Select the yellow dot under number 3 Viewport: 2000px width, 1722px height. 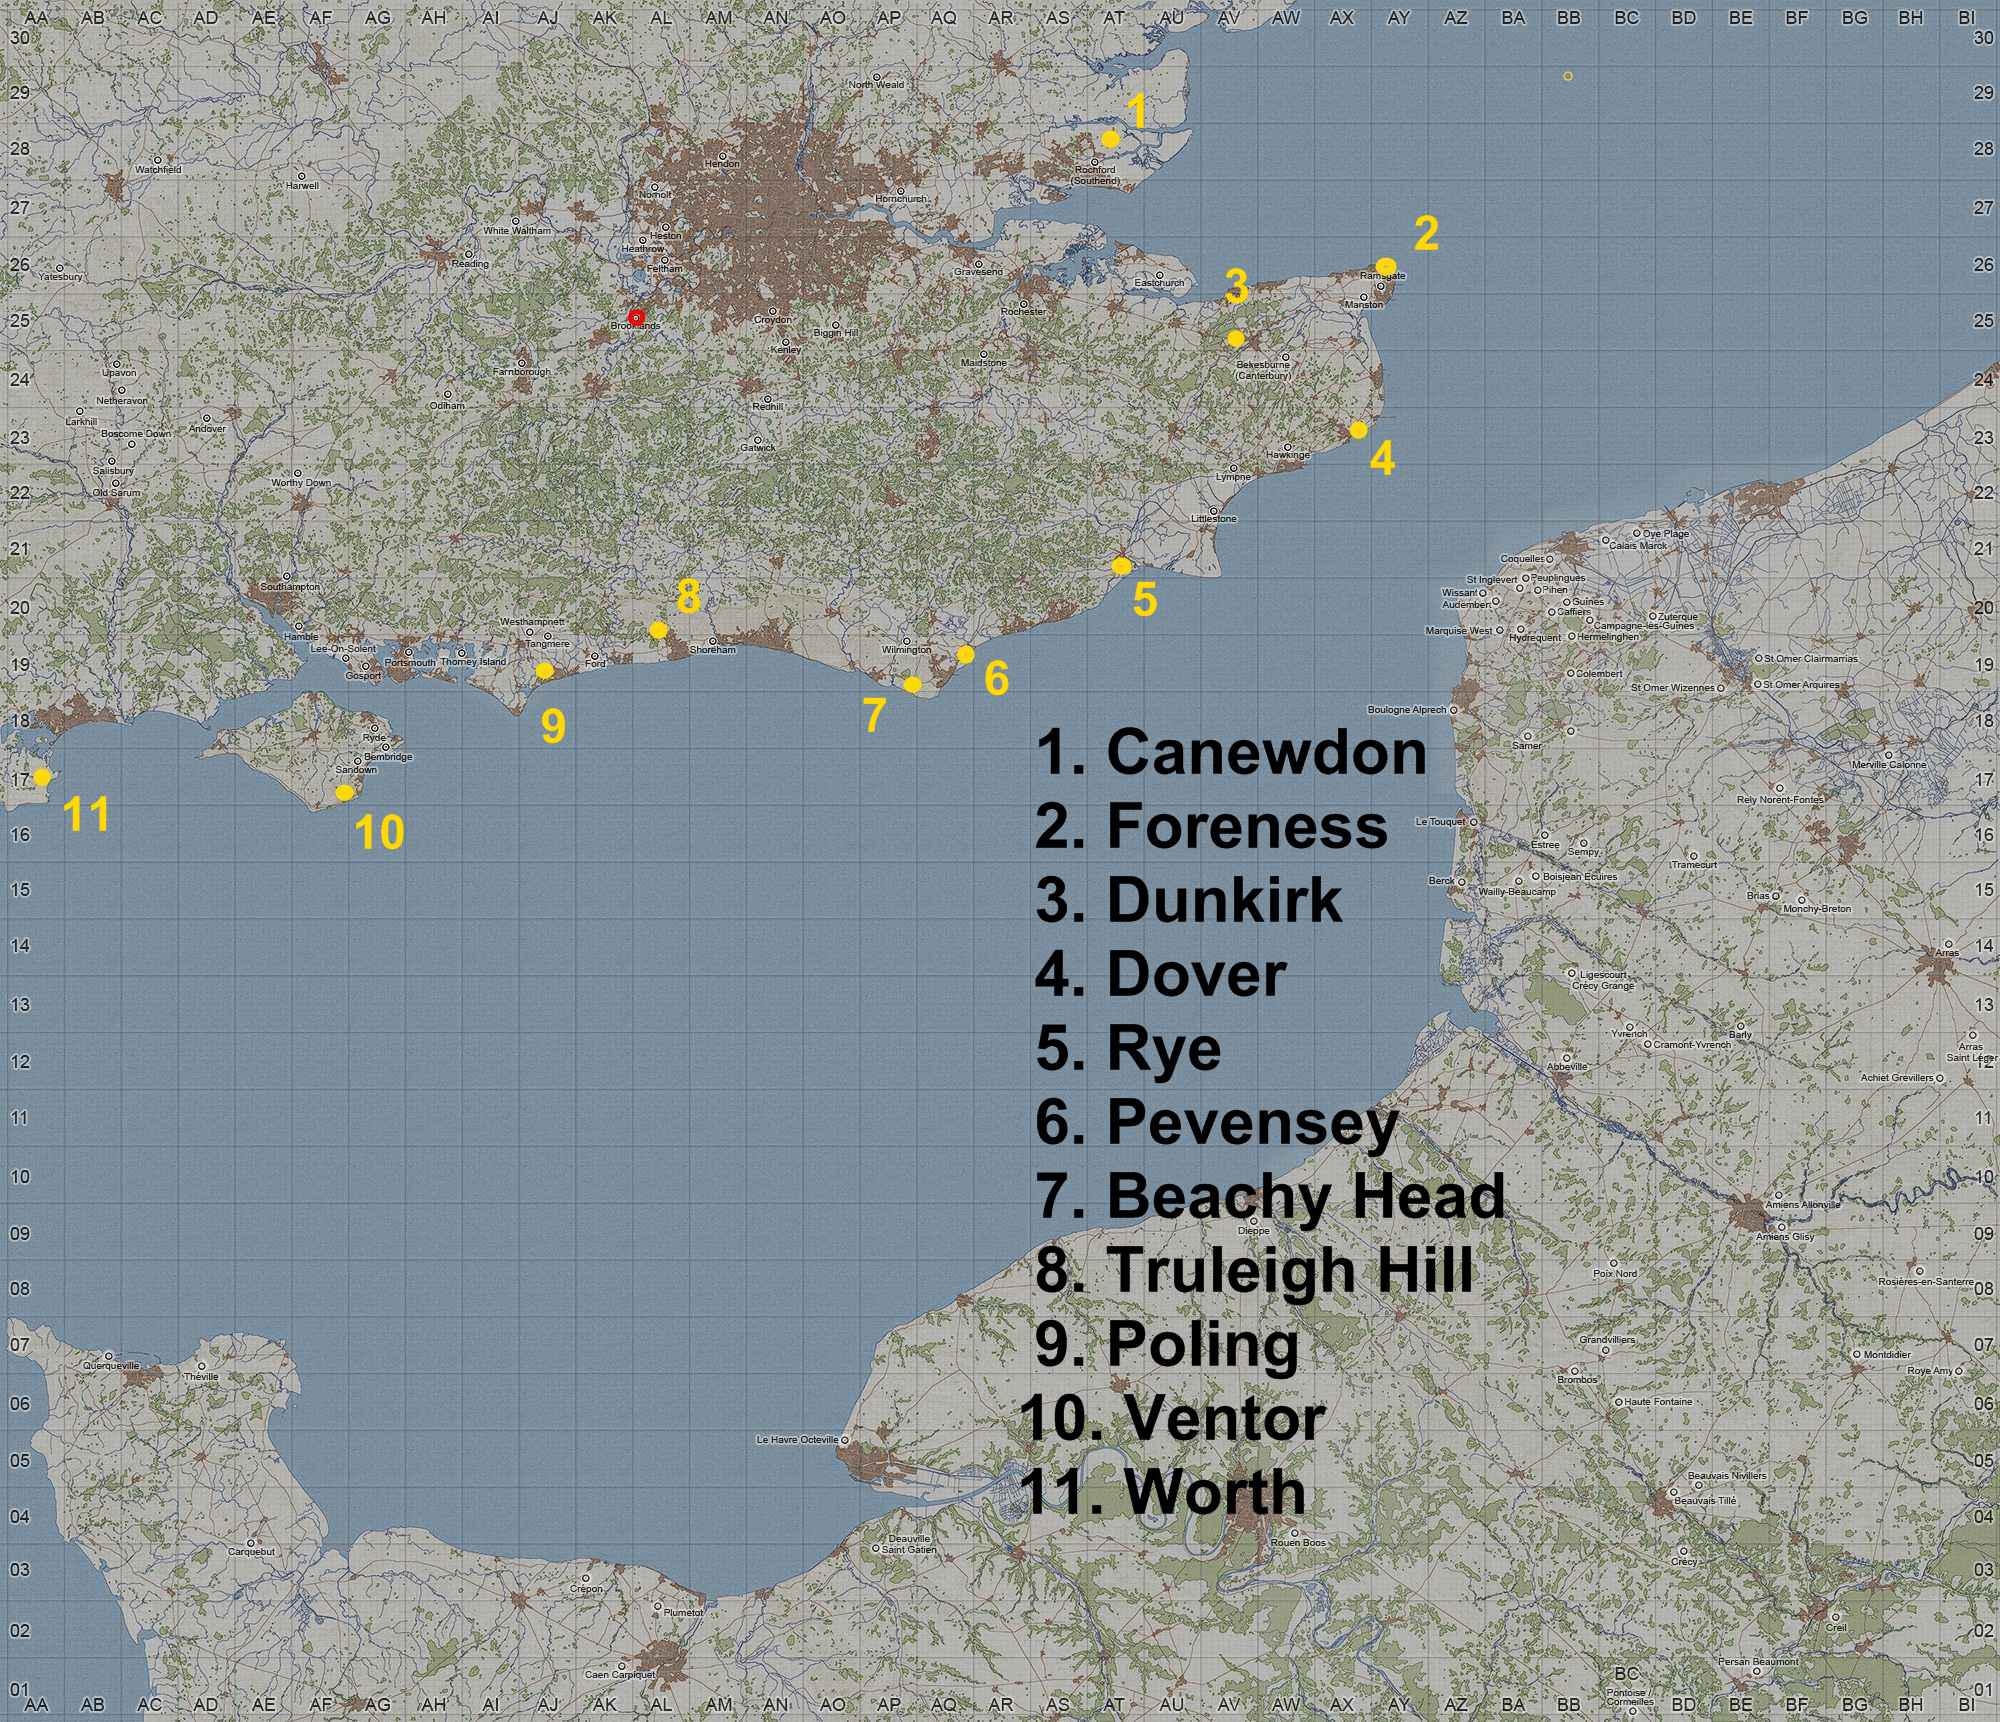coord(1236,339)
